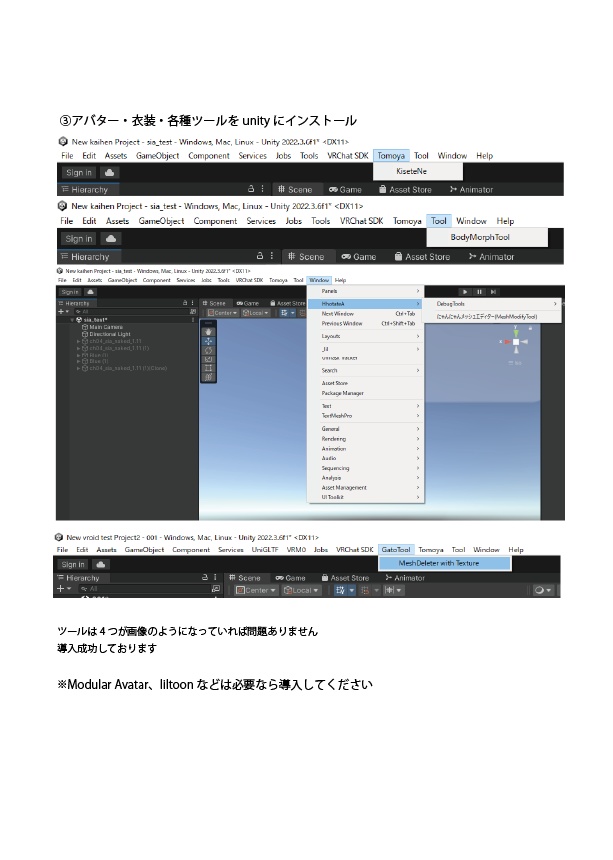
Task: Open the Local rotation dropdown in GatoTool screenshot
Action: tap(301, 590)
